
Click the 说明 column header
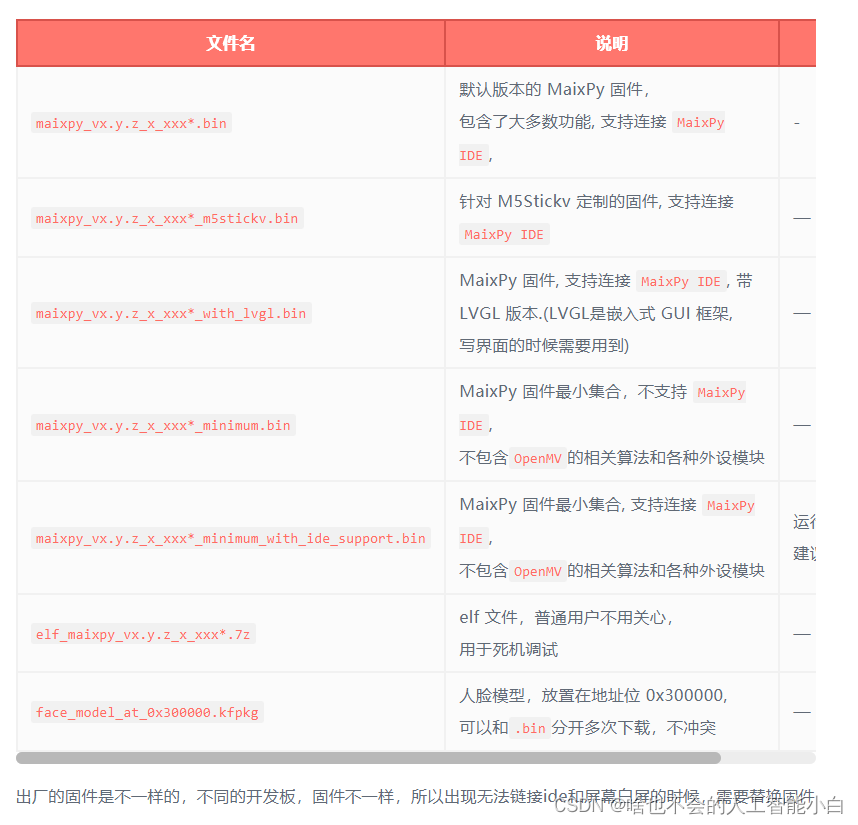612,43
